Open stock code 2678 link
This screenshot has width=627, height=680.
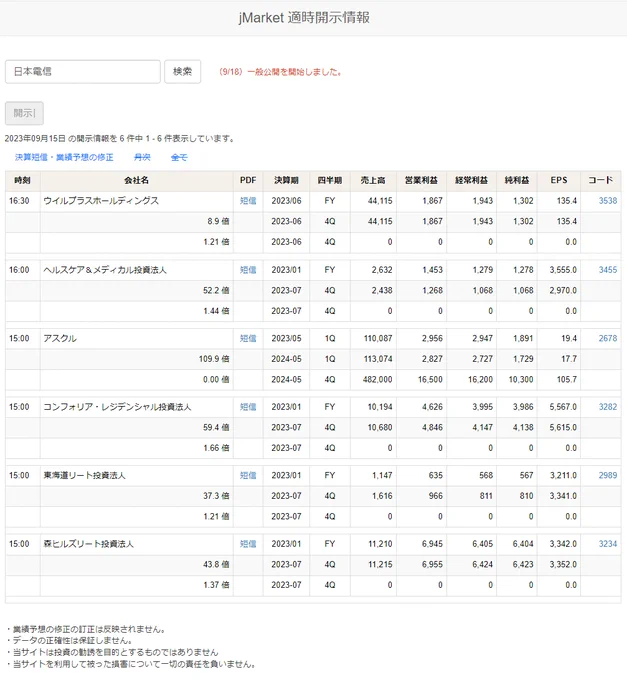(608, 338)
